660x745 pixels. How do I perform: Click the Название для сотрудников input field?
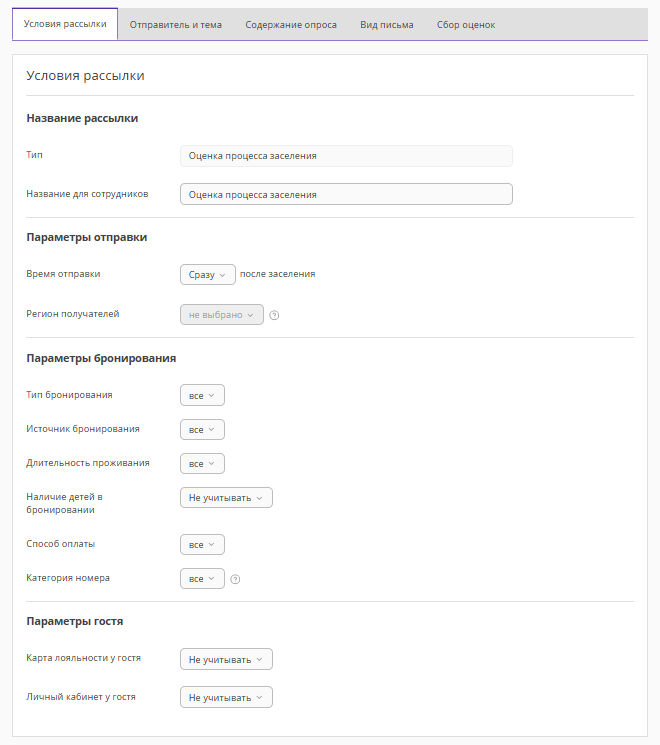click(x=346, y=195)
